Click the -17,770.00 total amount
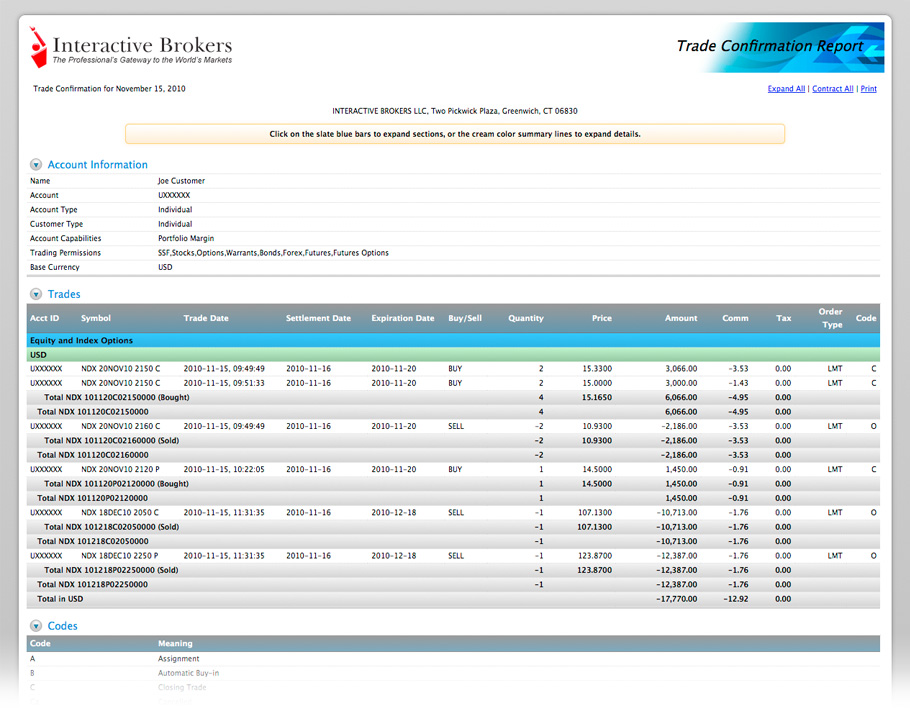910x720 pixels. [x=677, y=599]
